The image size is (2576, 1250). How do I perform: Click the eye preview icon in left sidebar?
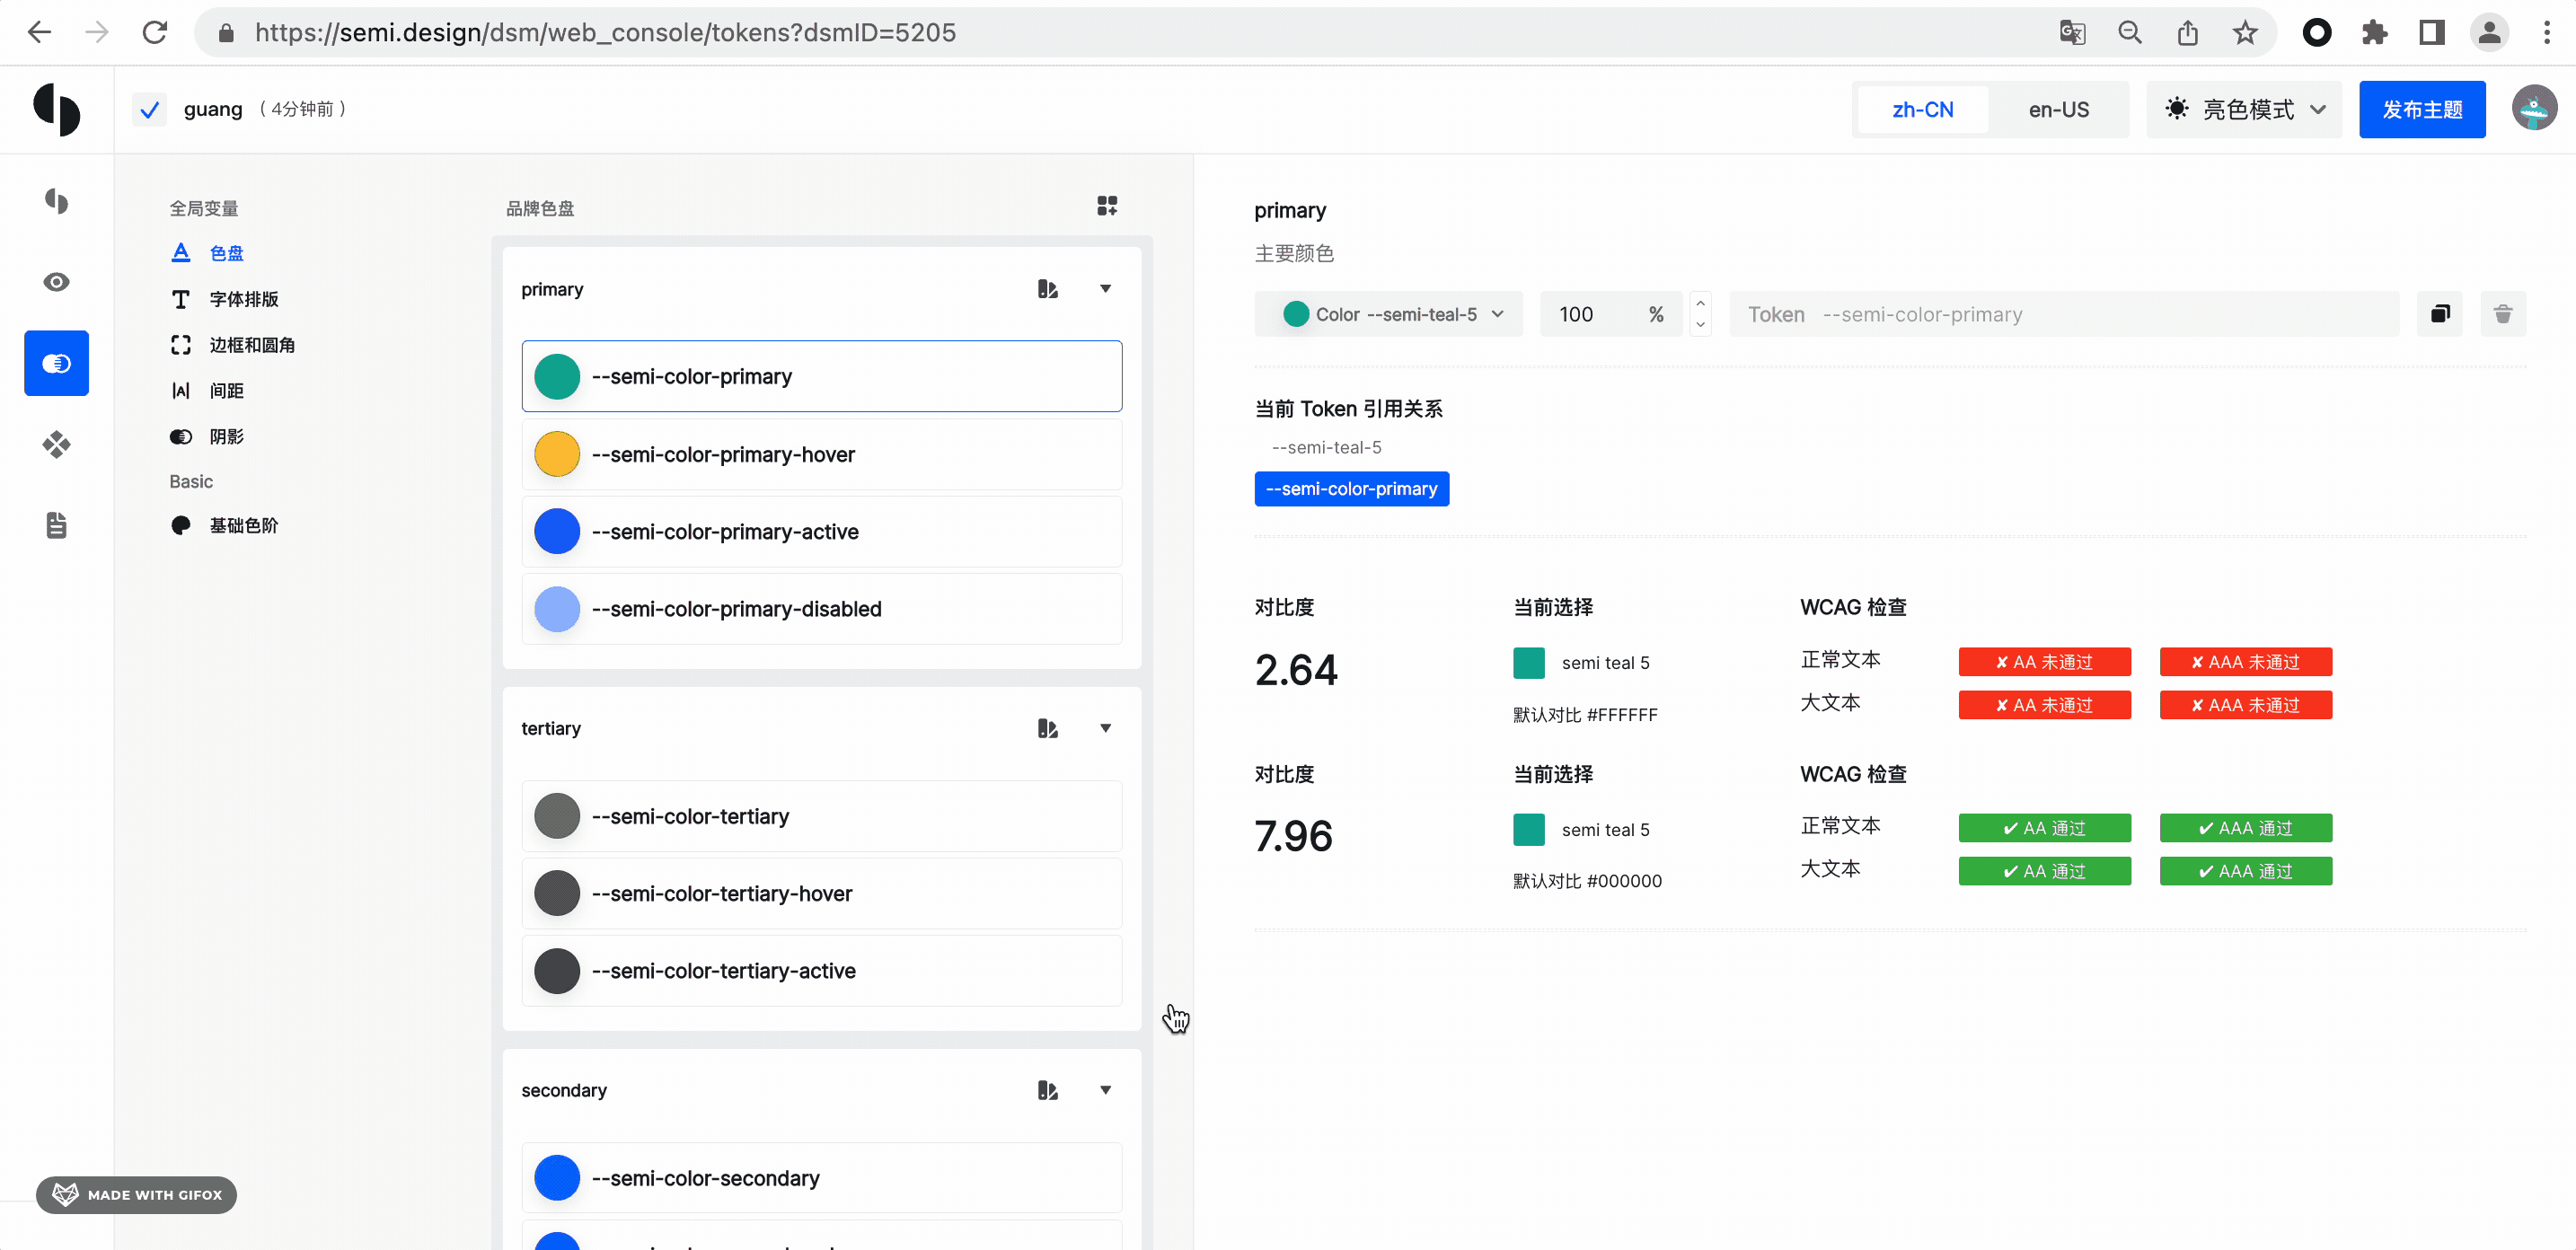(x=56, y=282)
